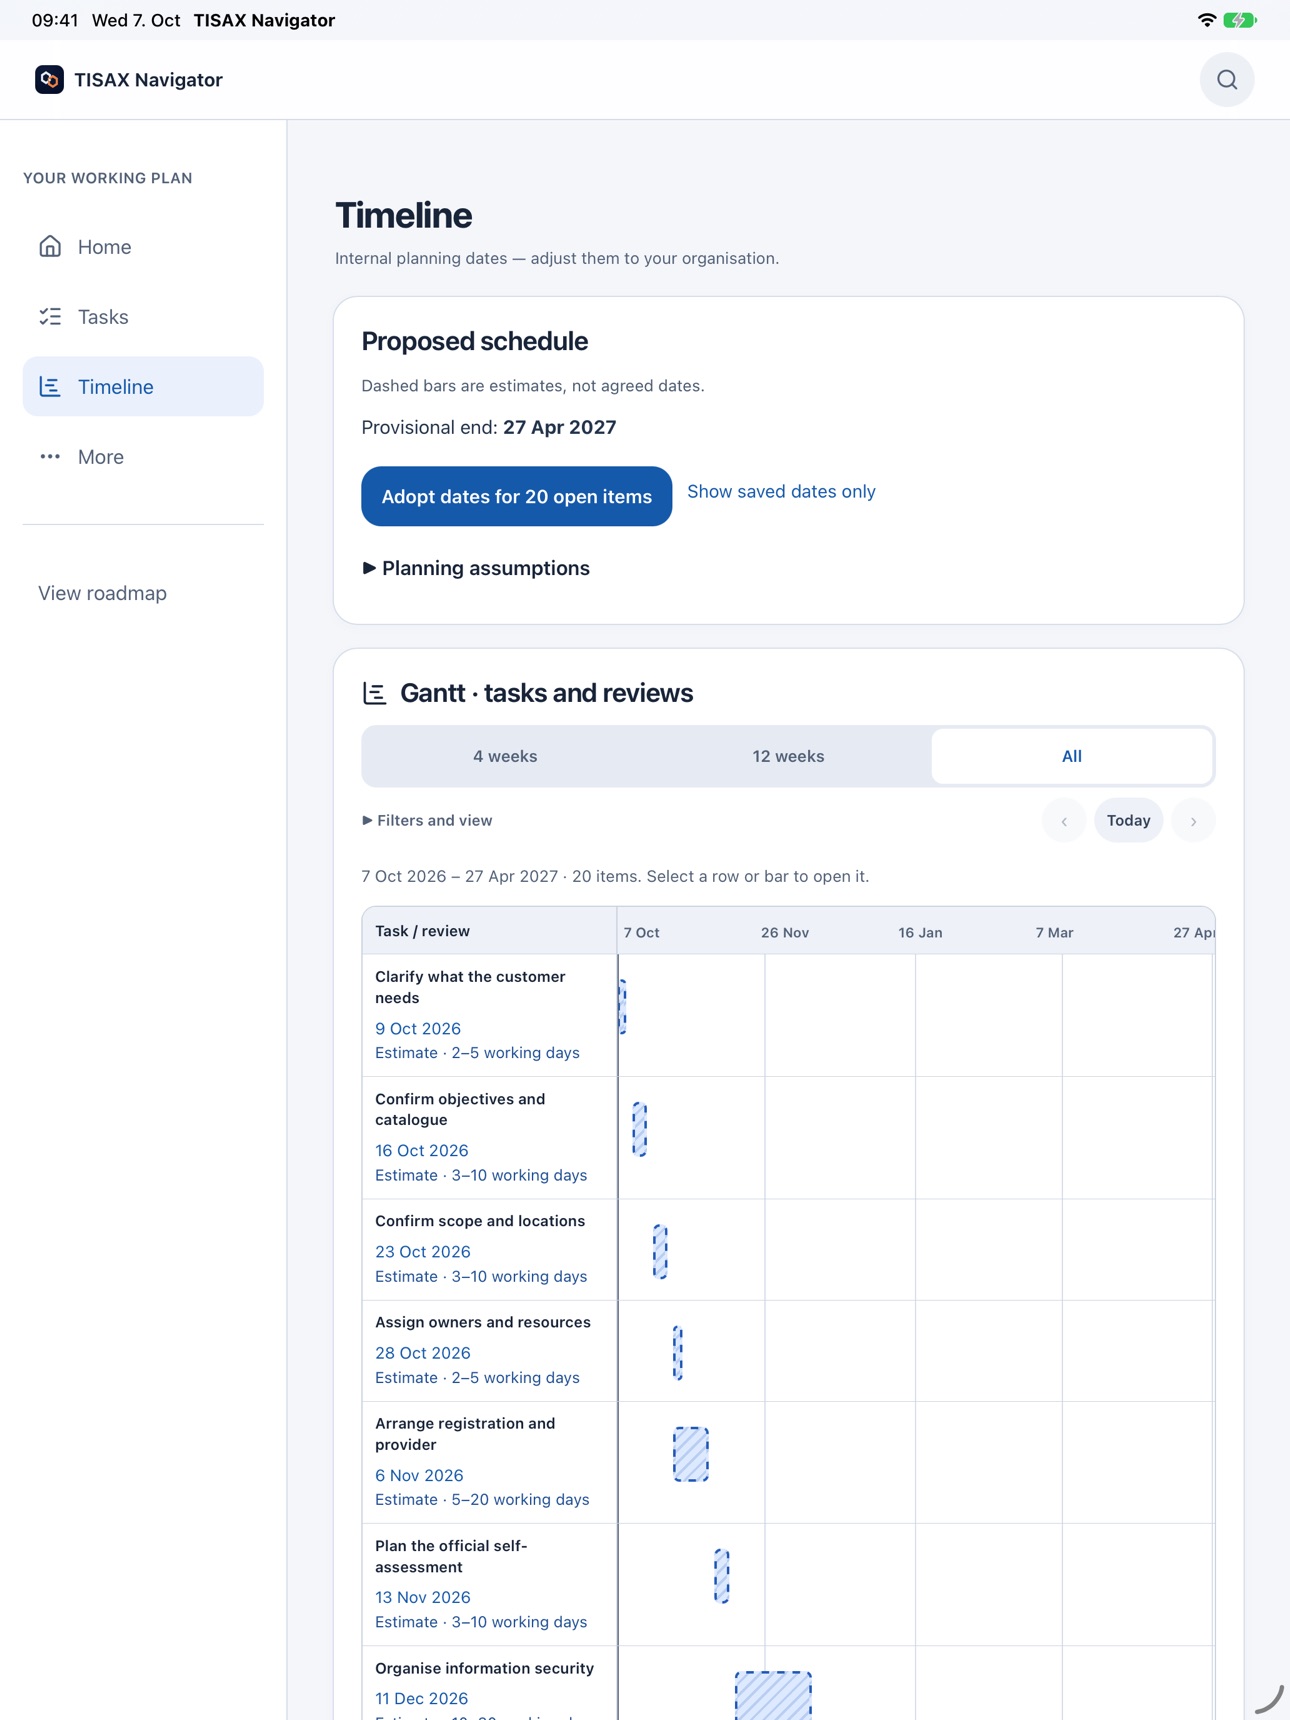This screenshot has width=1290, height=1720.
Task: Open the Organise information security bar
Action: click(773, 1696)
